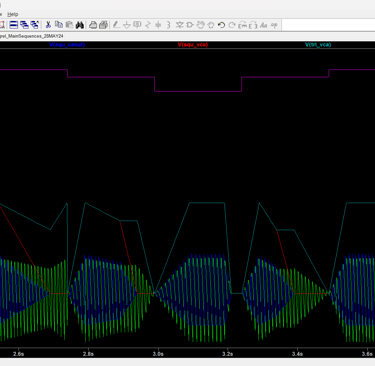This screenshot has width=375, height=366.
Task: Click the 2.6s time axis label
Action: [x=19, y=354]
